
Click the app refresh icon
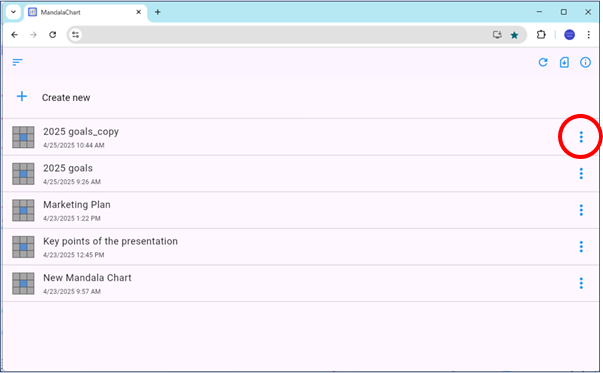point(543,62)
